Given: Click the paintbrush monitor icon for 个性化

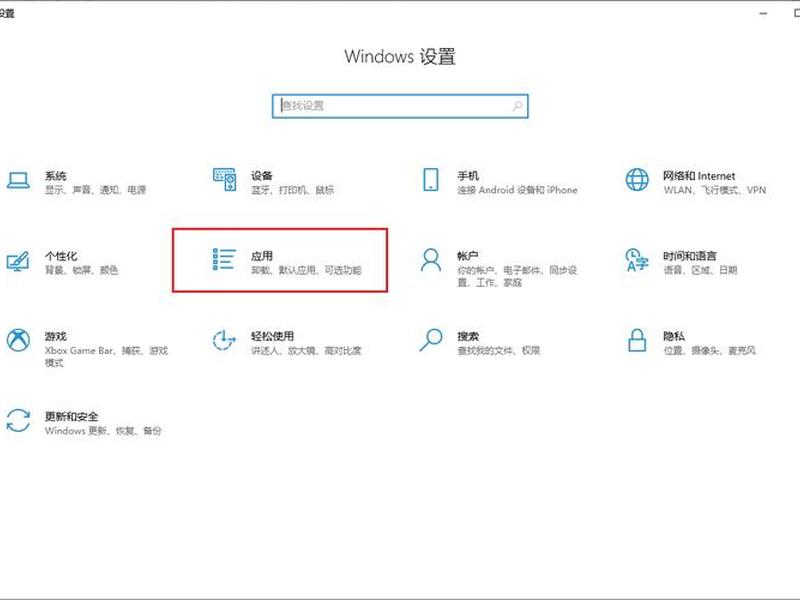Looking at the screenshot, I should point(18,261).
